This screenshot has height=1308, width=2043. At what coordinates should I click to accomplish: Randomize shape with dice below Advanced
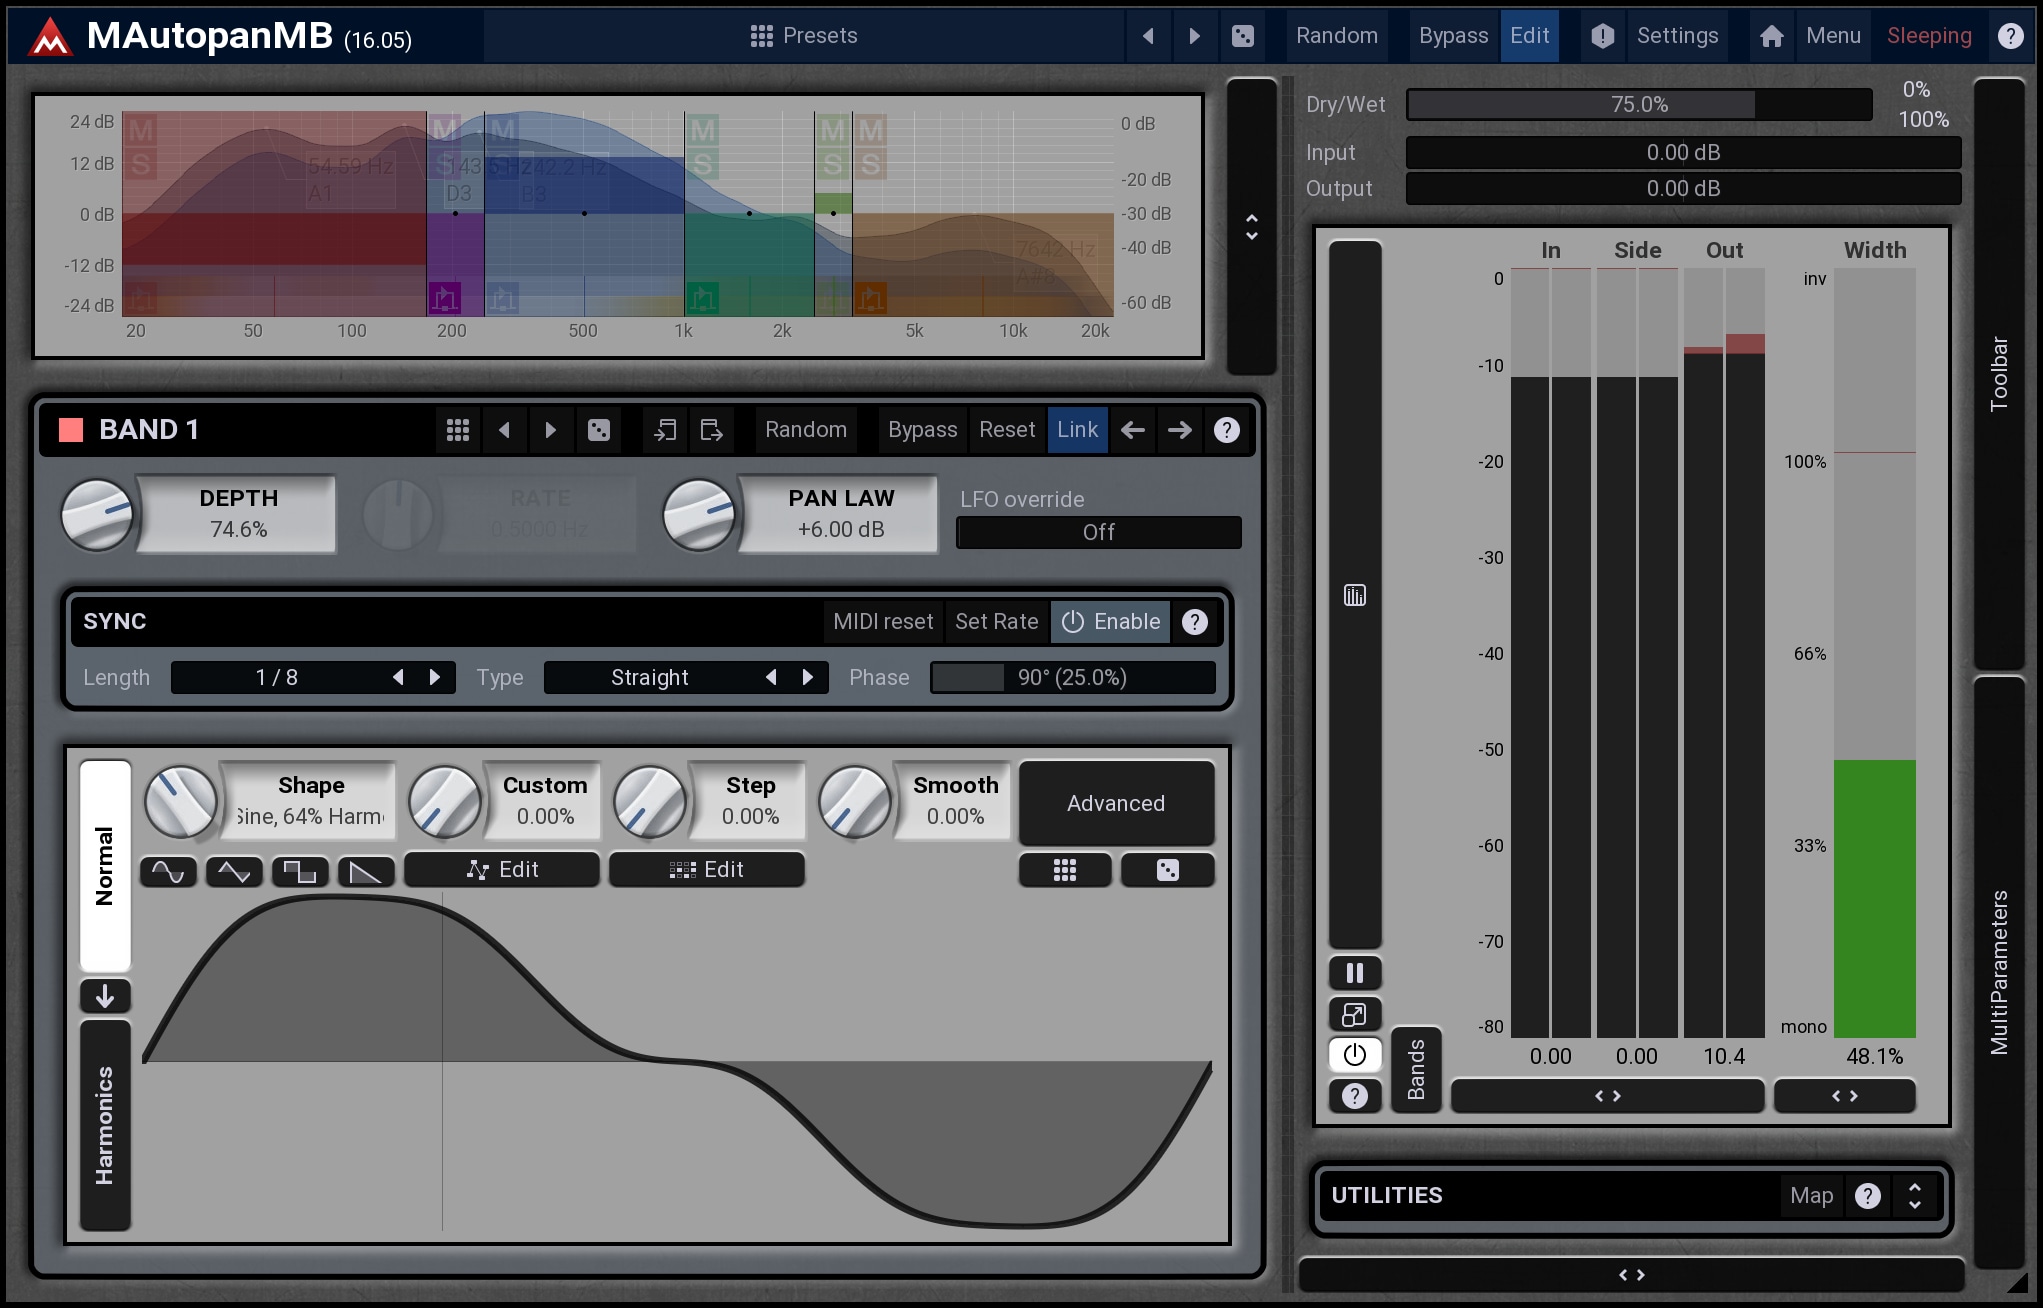(1167, 870)
